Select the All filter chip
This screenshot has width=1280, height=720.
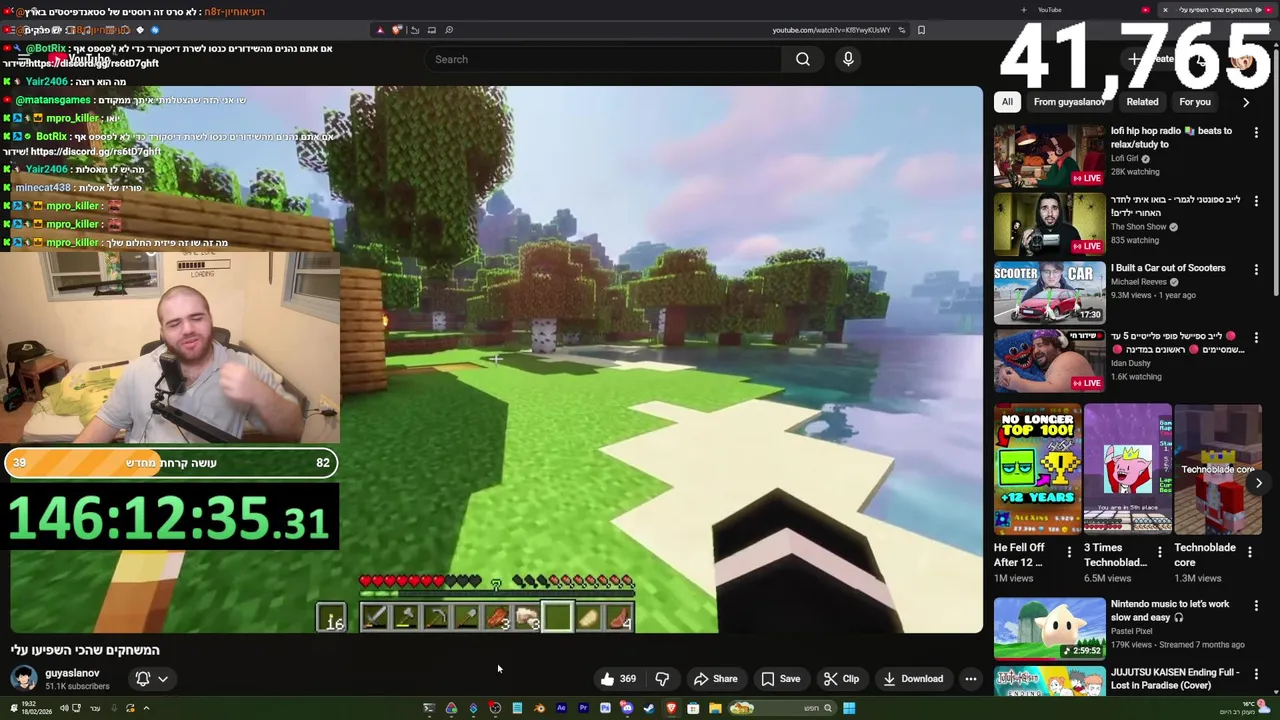click(x=1007, y=102)
